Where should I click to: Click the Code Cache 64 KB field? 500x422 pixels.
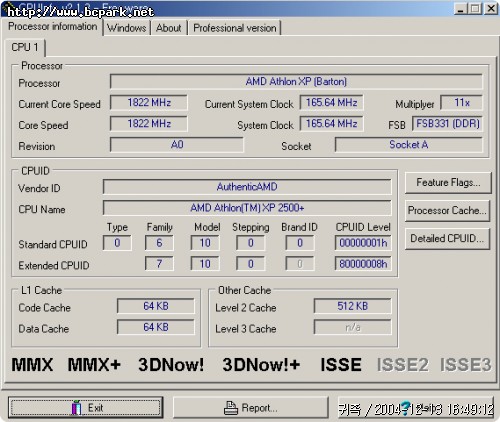(156, 306)
